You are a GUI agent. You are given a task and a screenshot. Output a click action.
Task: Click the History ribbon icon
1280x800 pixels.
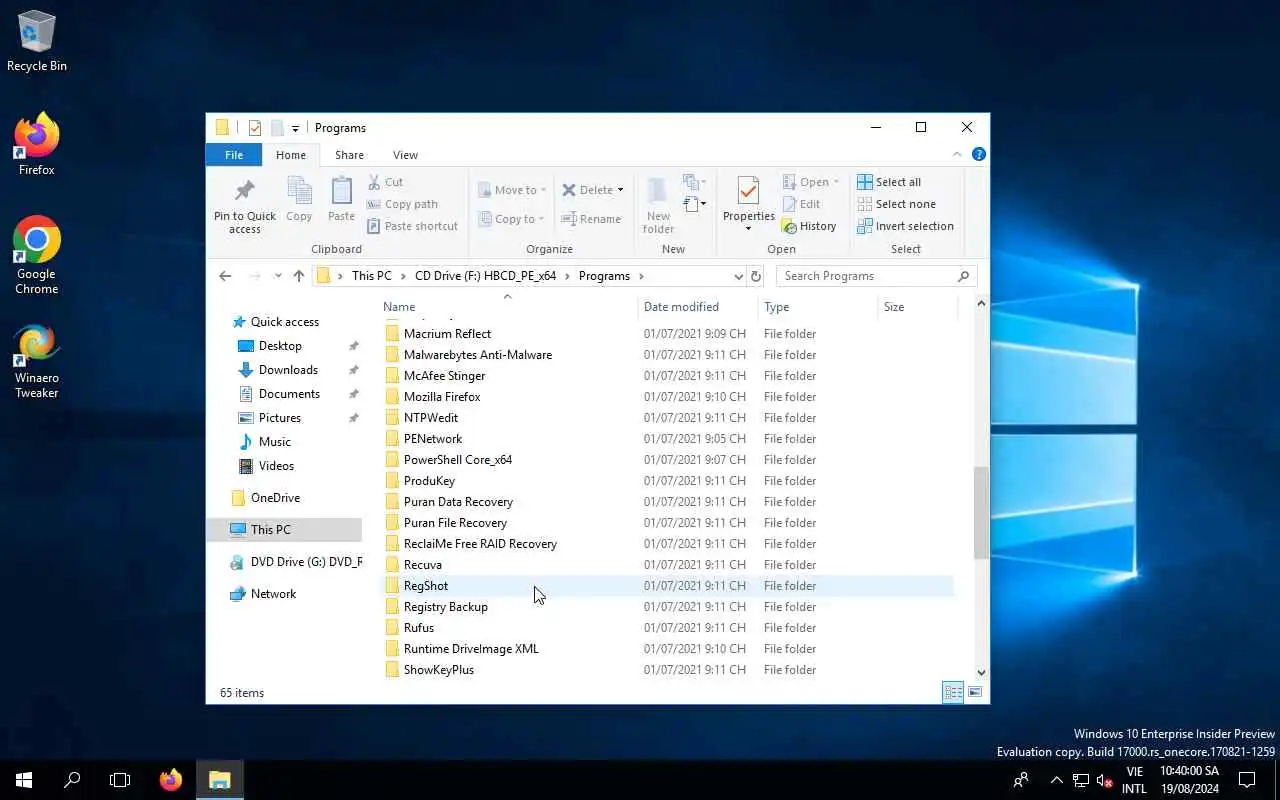[789, 227]
